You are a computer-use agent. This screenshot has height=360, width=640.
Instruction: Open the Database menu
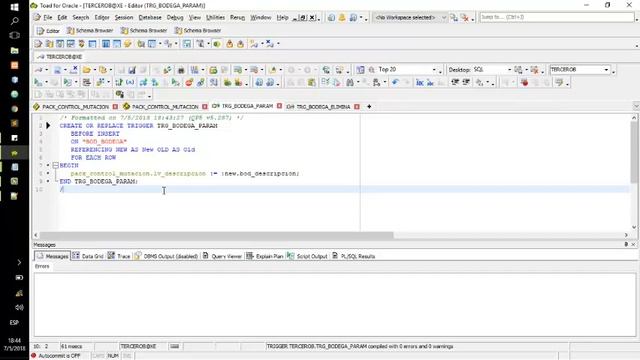click(150, 18)
